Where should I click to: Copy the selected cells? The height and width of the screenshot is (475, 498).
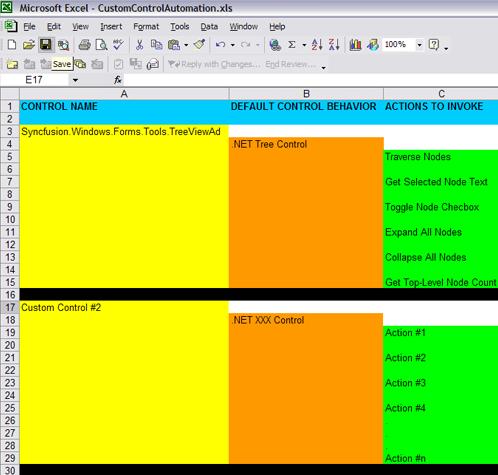tap(156, 44)
